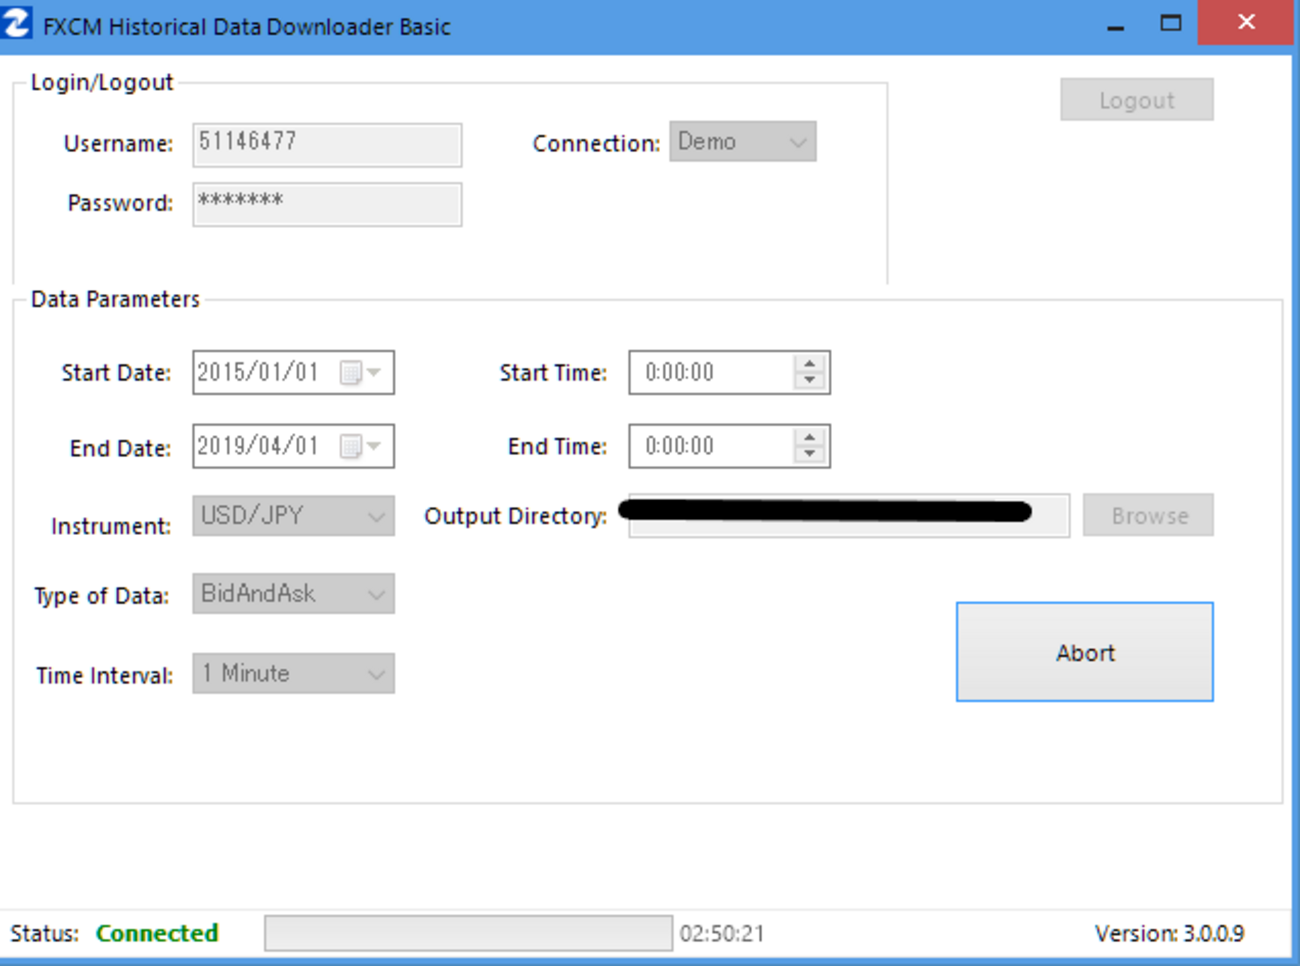Click the Version: 3.0.0.9 label
The width and height of the screenshot is (1300, 966).
click(x=1170, y=934)
